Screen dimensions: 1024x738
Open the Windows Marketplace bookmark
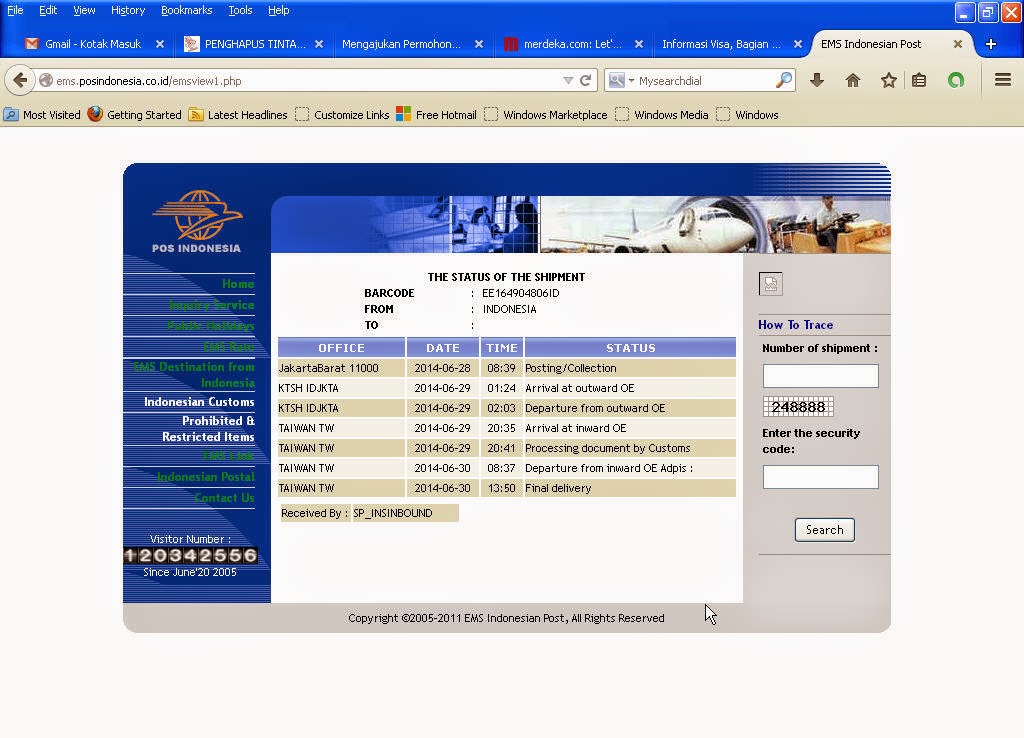tap(547, 115)
